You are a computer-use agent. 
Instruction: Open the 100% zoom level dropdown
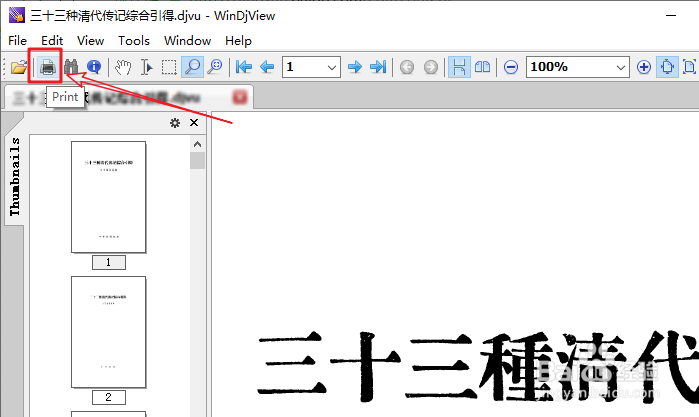coord(621,67)
